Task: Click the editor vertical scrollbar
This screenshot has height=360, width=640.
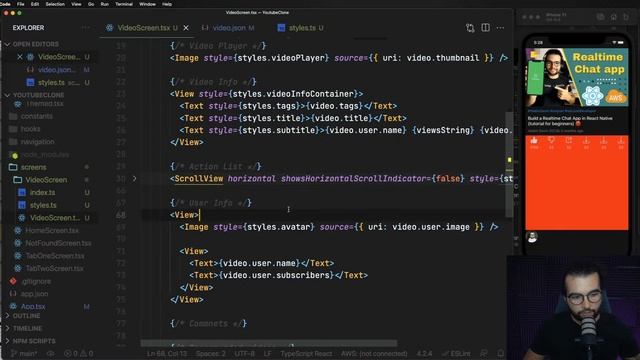Action: tap(509, 164)
